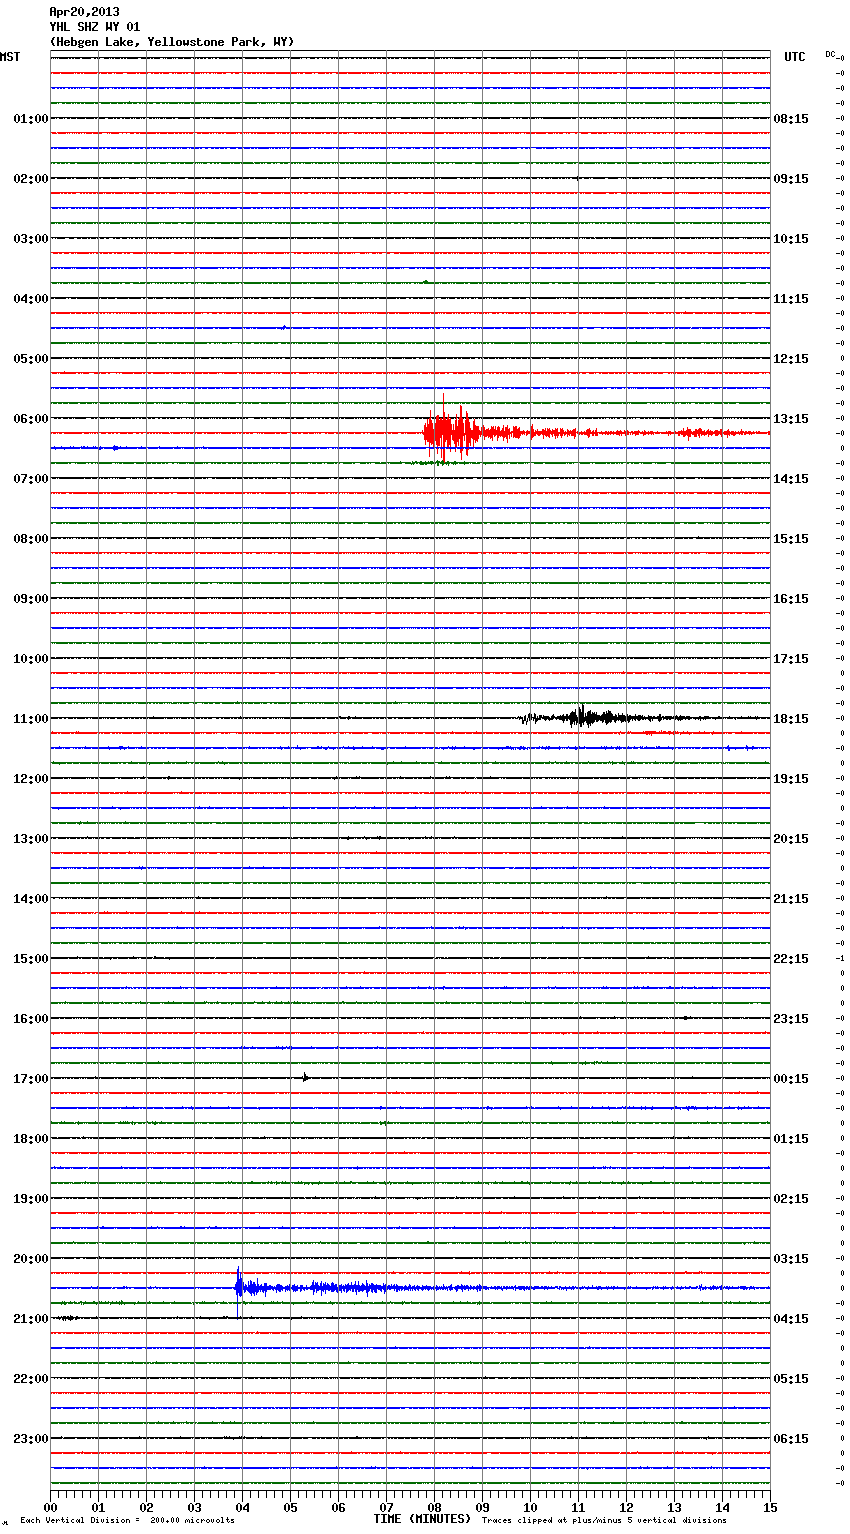Select the 20:00 MST time label
850x1534 pixels.
point(31,1259)
